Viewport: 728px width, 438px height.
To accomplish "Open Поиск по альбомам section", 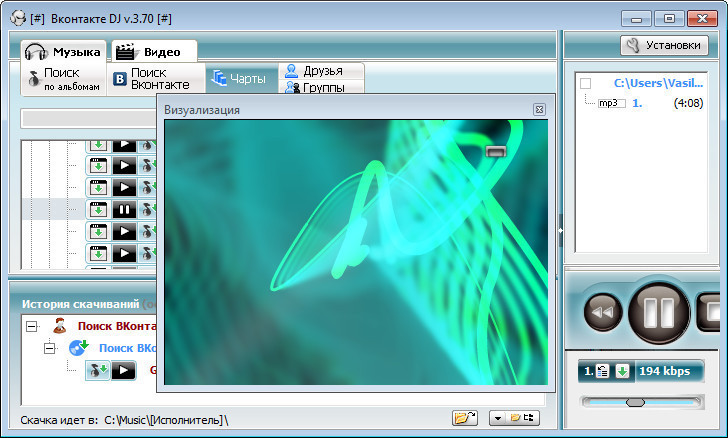I will point(64,79).
